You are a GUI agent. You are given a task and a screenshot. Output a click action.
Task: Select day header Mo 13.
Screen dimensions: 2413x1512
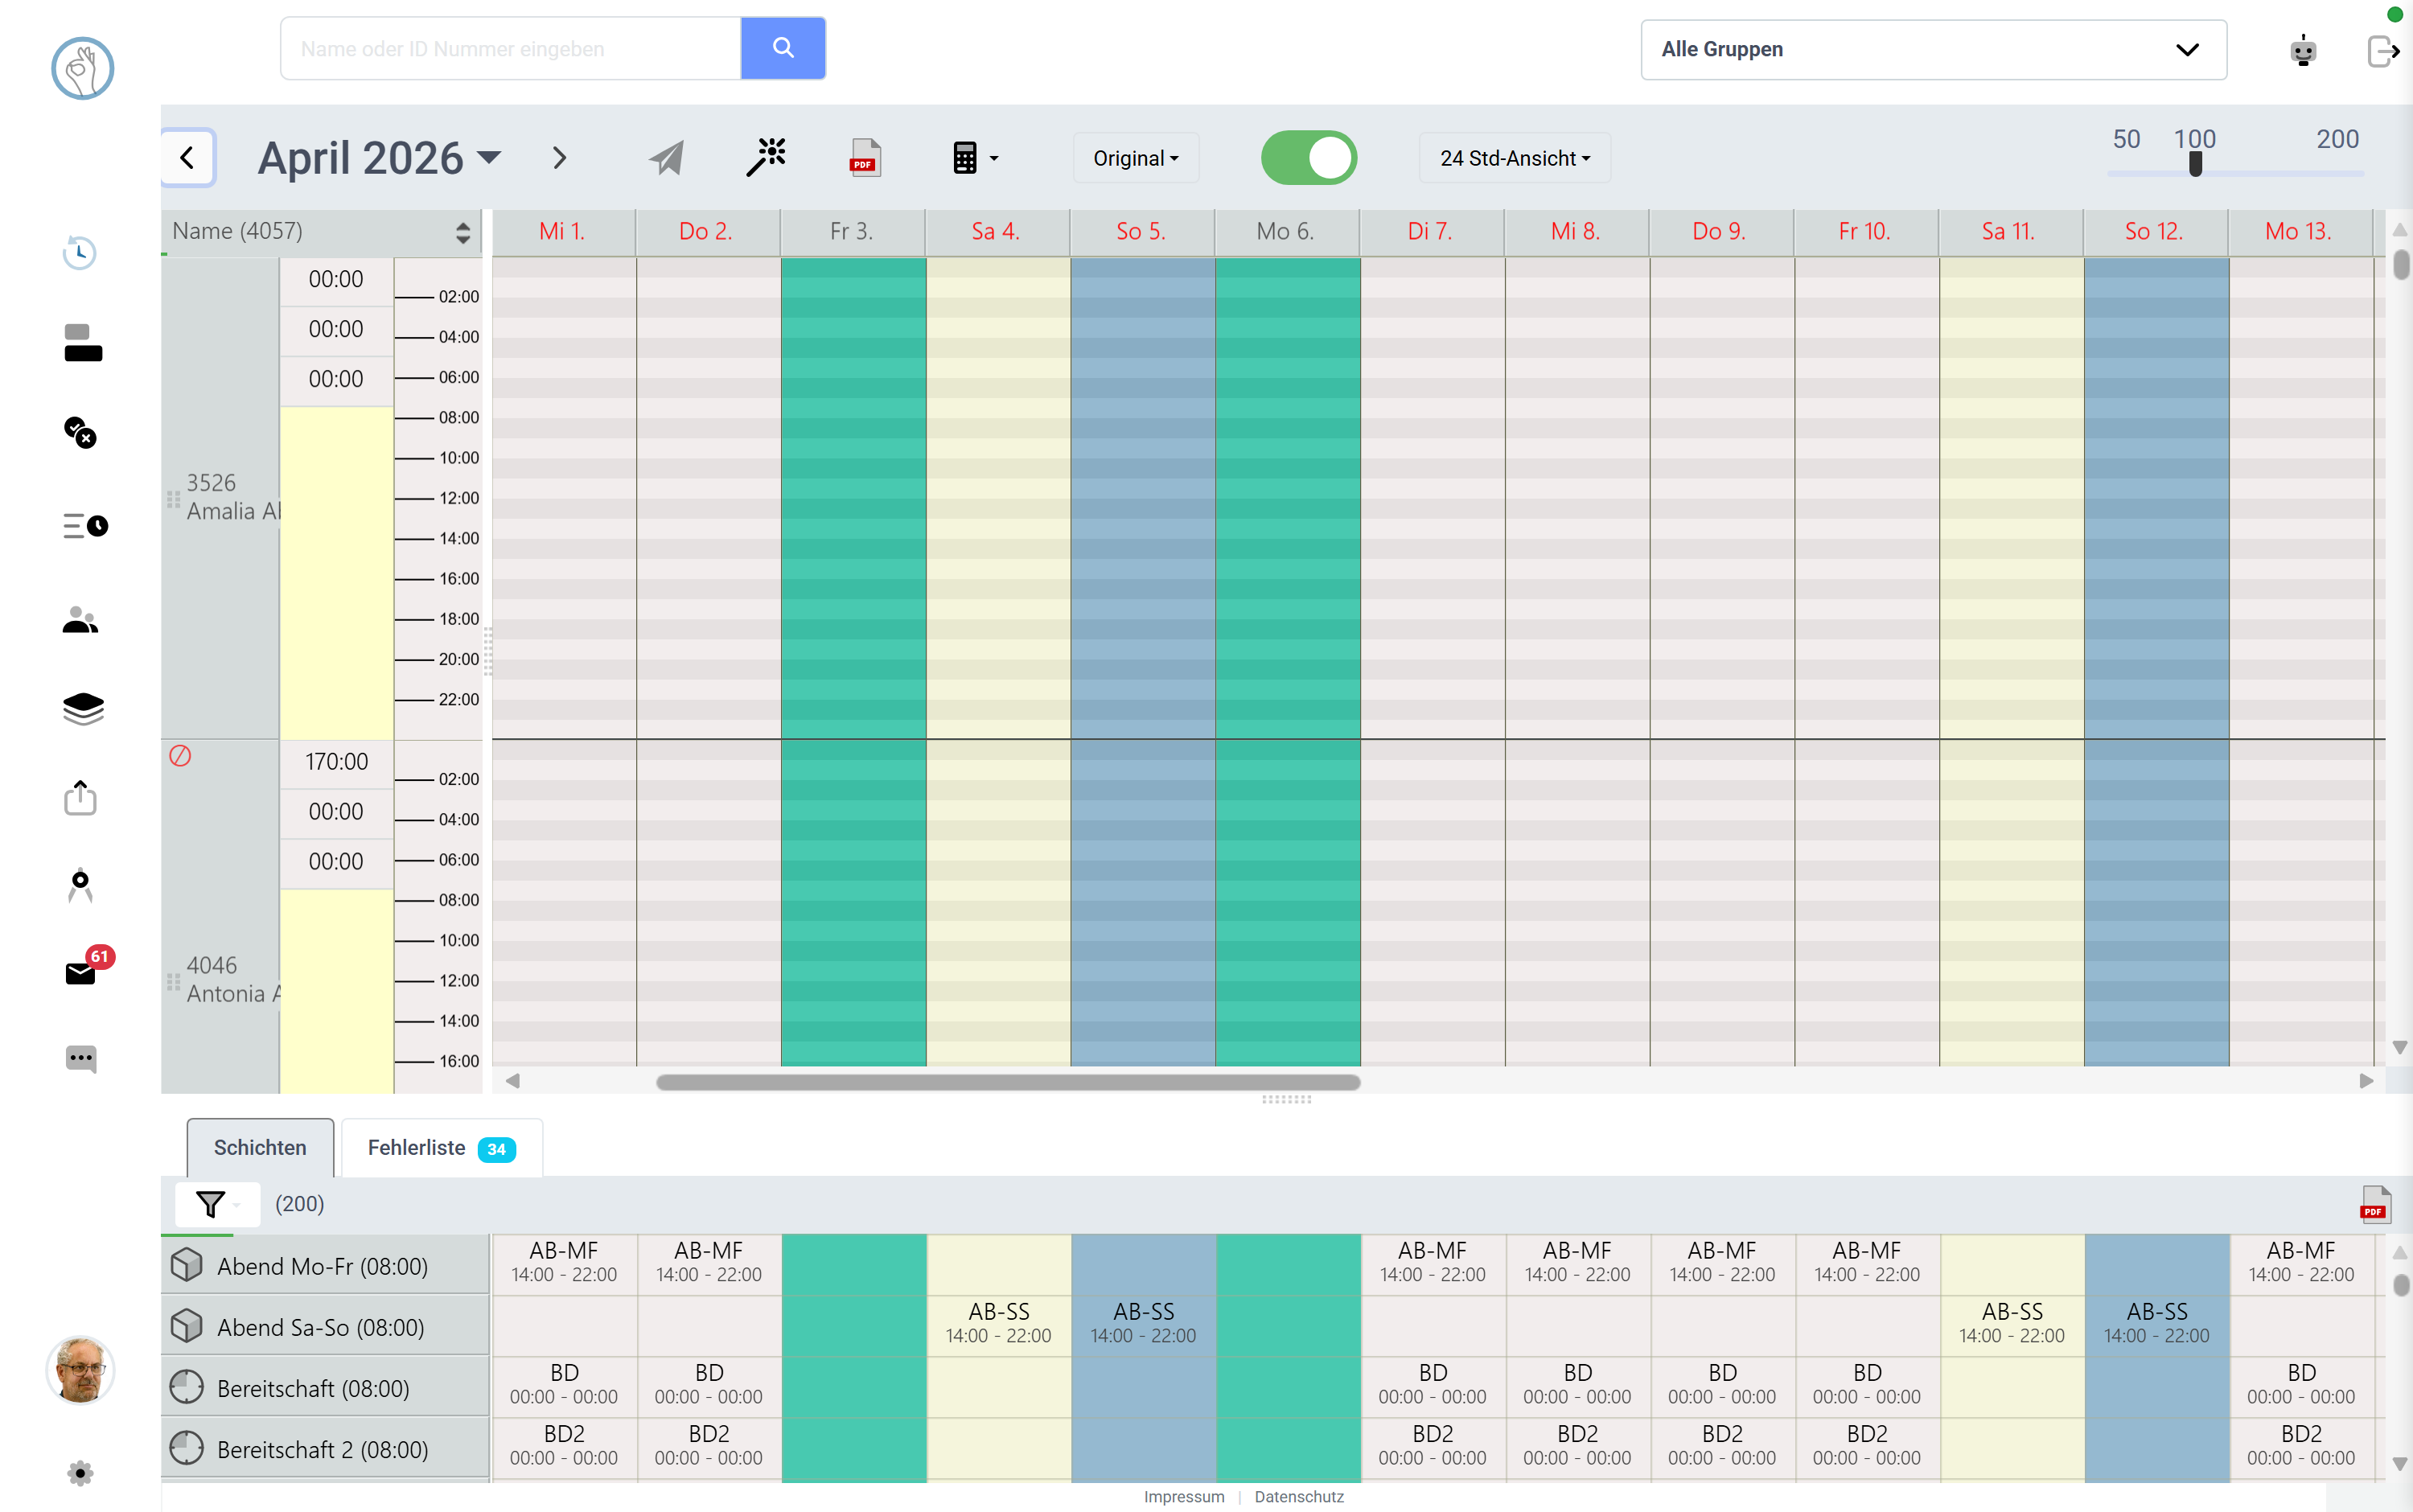(x=2299, y=231)
